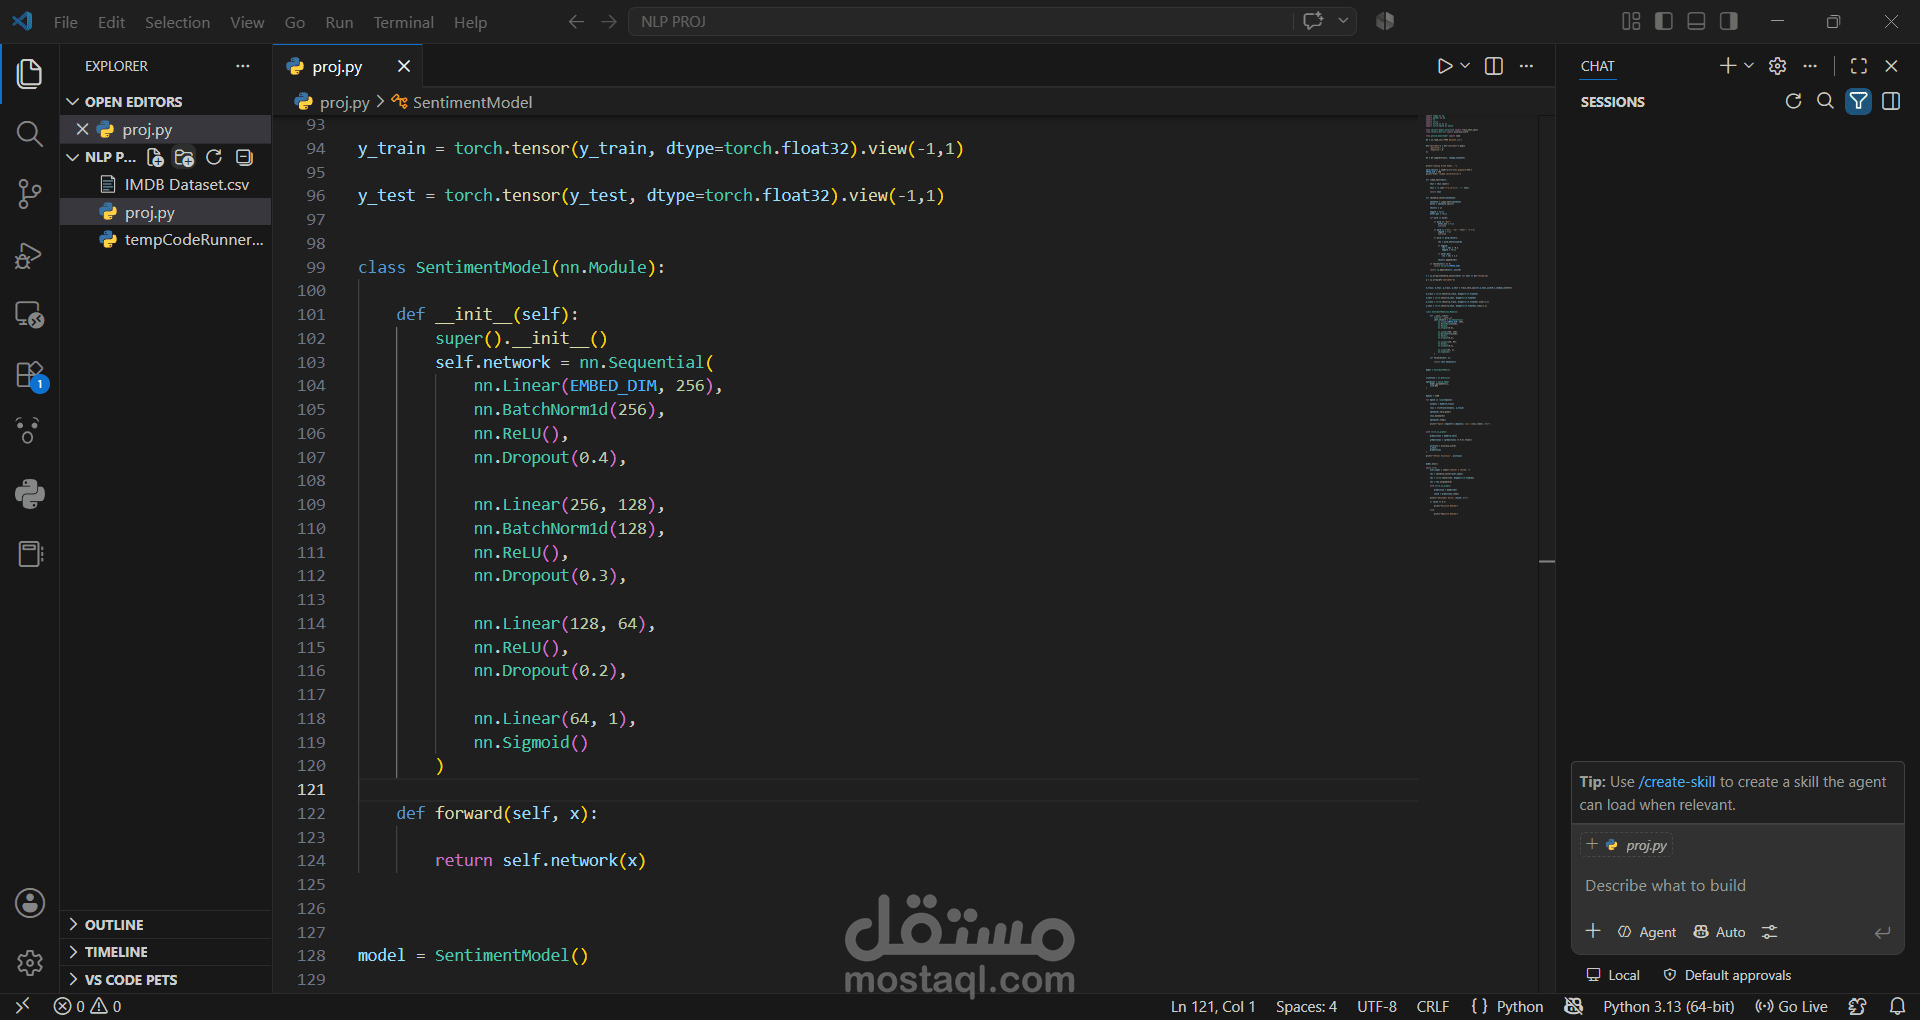Open Manage gear in activity bar
1920x1020 pixels.
29,963
